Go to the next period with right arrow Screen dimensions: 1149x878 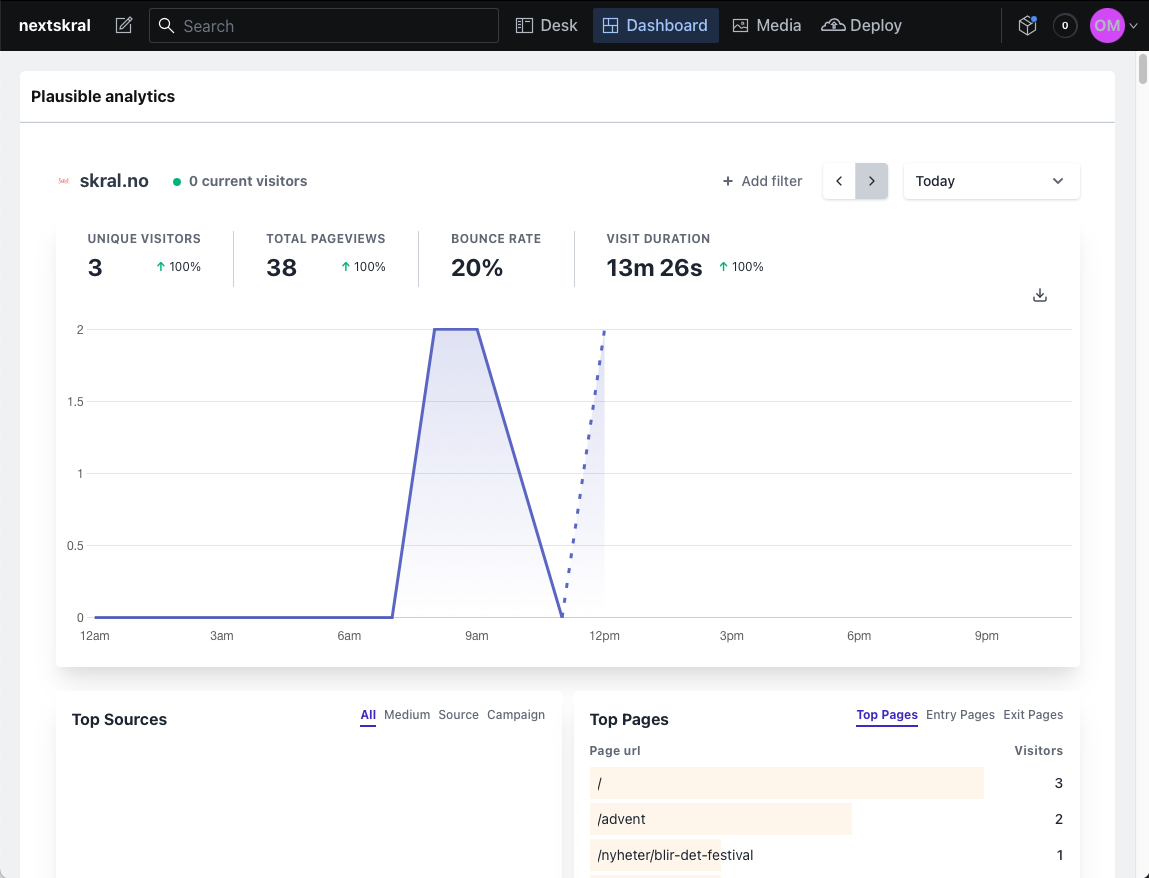871,181
